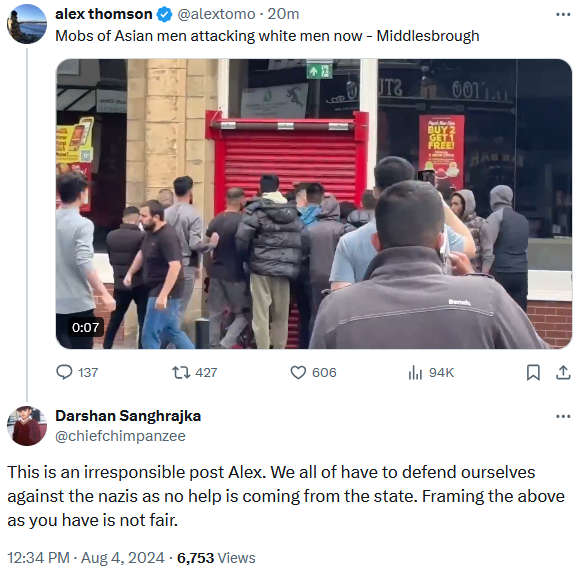Click the 6,753 Views counter
Screen dimensions: 578x583
[x=216, y=558]
